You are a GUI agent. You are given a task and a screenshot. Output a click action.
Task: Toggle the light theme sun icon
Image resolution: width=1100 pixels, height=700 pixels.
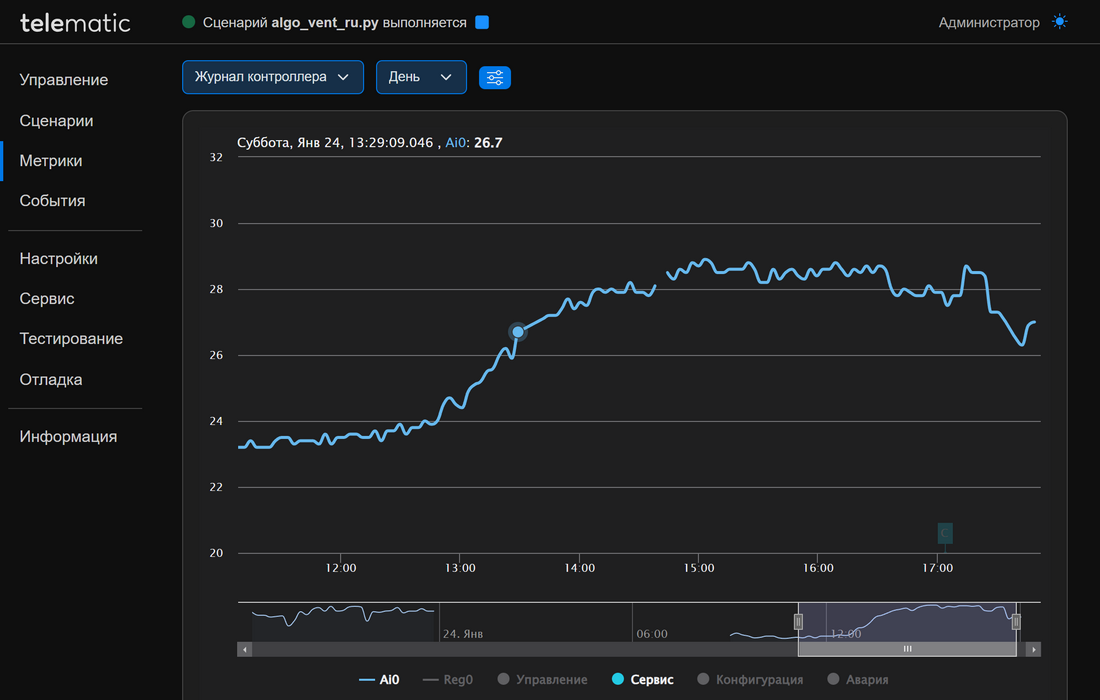point(1060,22)
